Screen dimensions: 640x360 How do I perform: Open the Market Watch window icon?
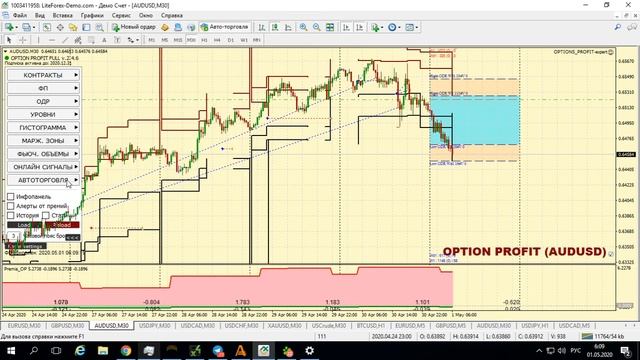(47, 27)
